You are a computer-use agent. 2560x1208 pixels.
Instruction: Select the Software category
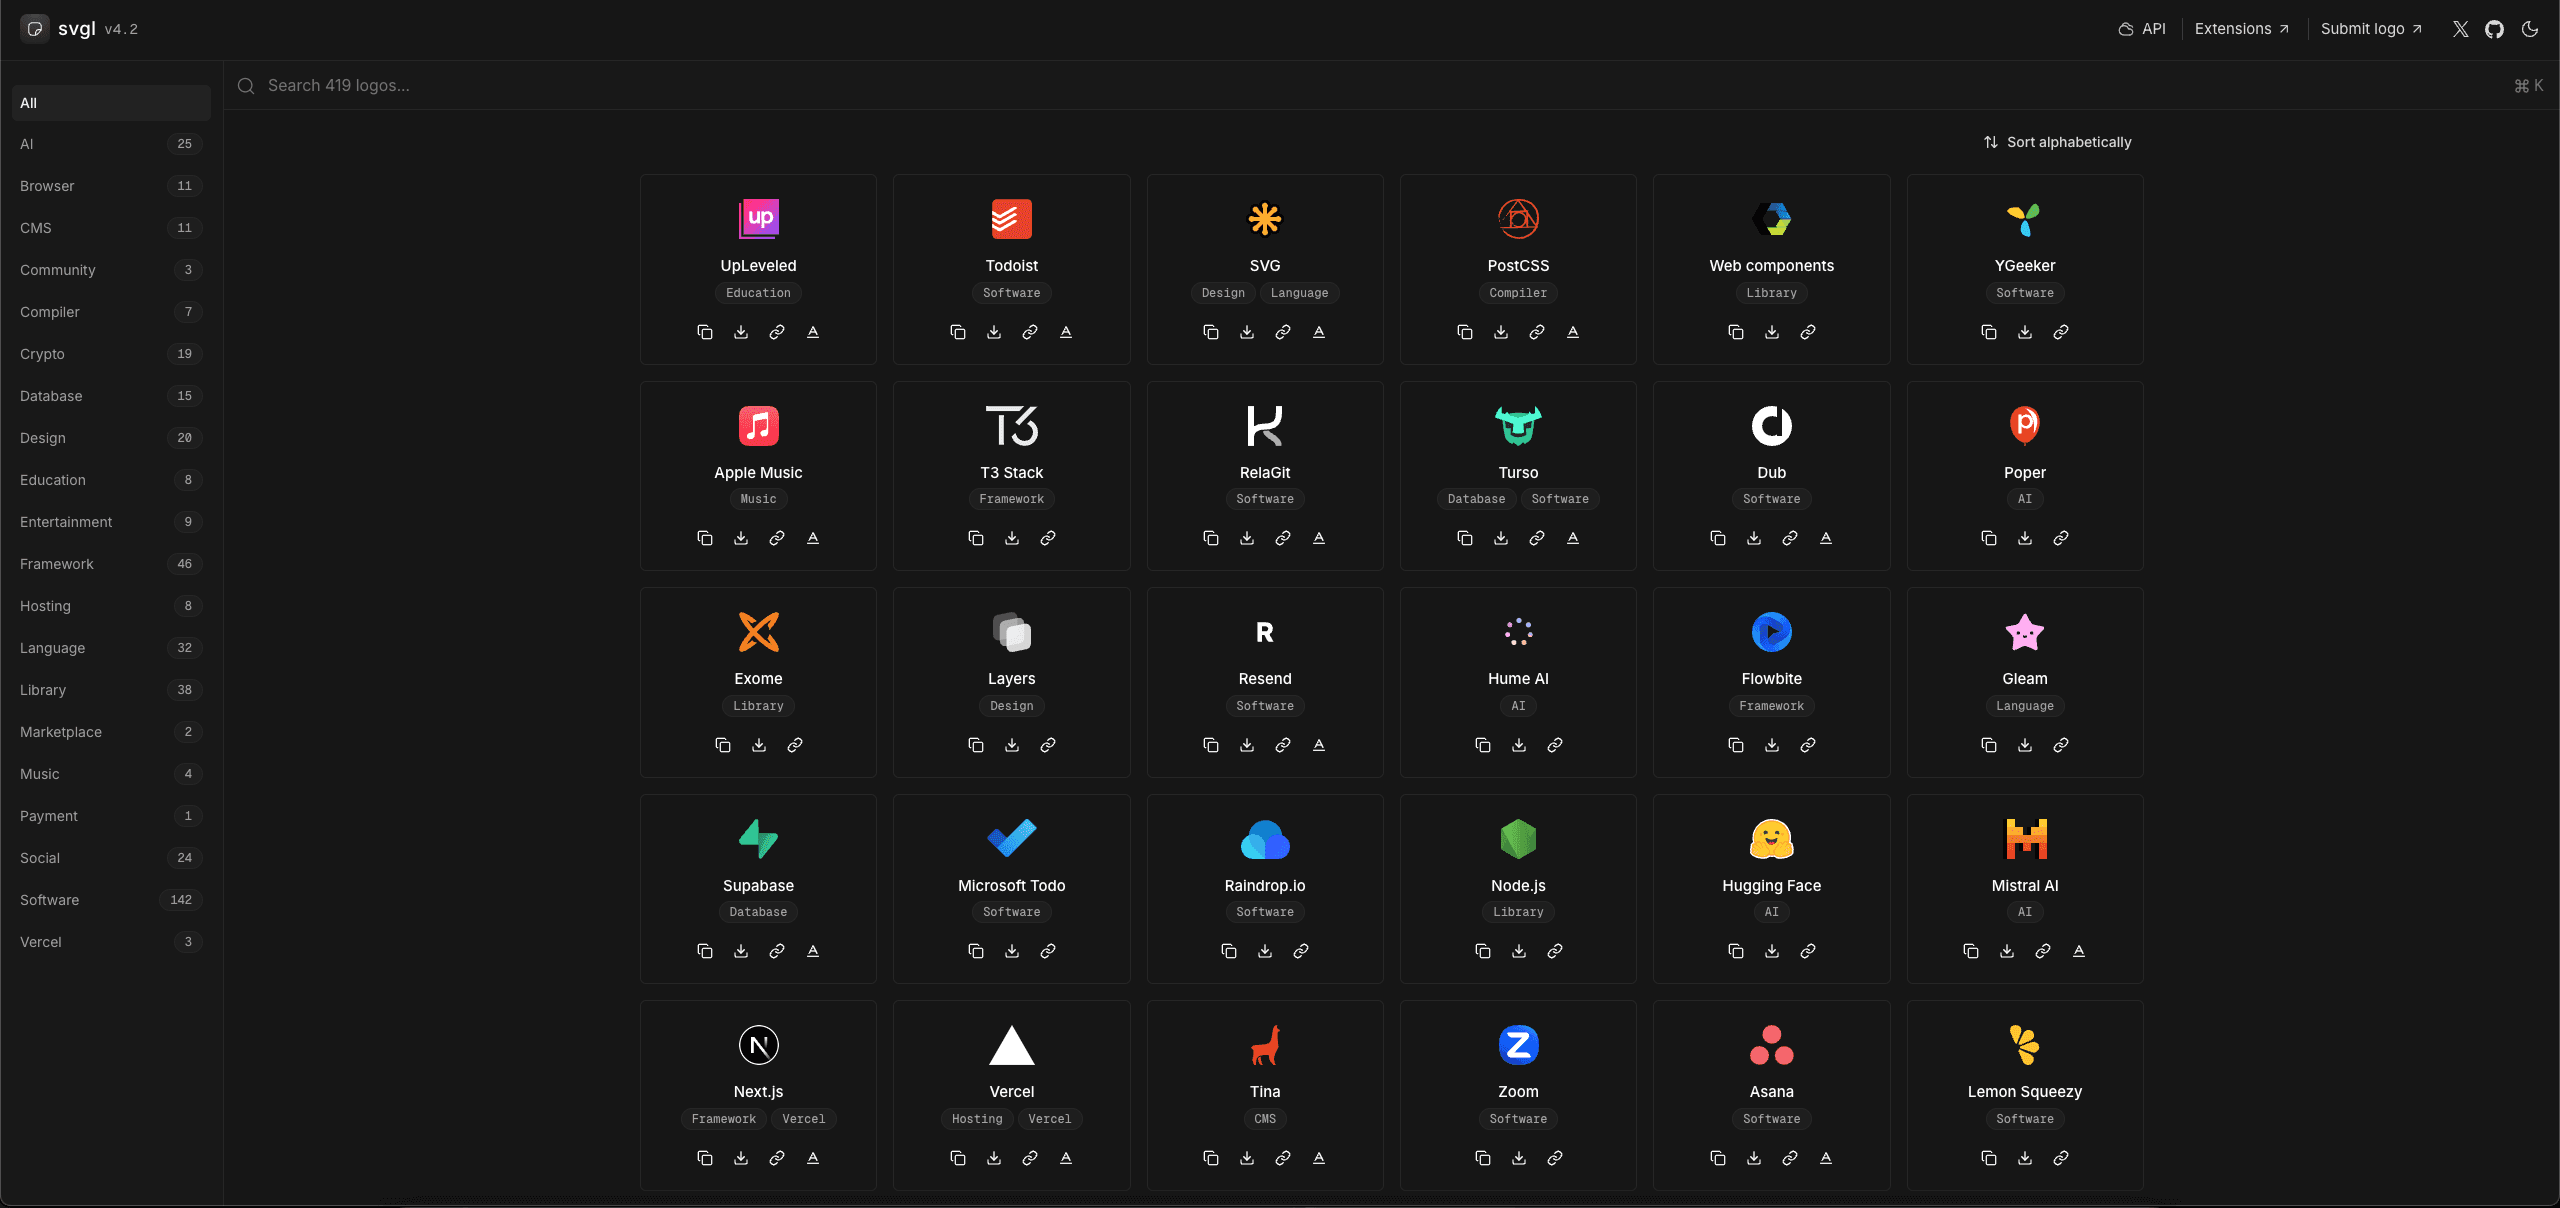point(111,900)
